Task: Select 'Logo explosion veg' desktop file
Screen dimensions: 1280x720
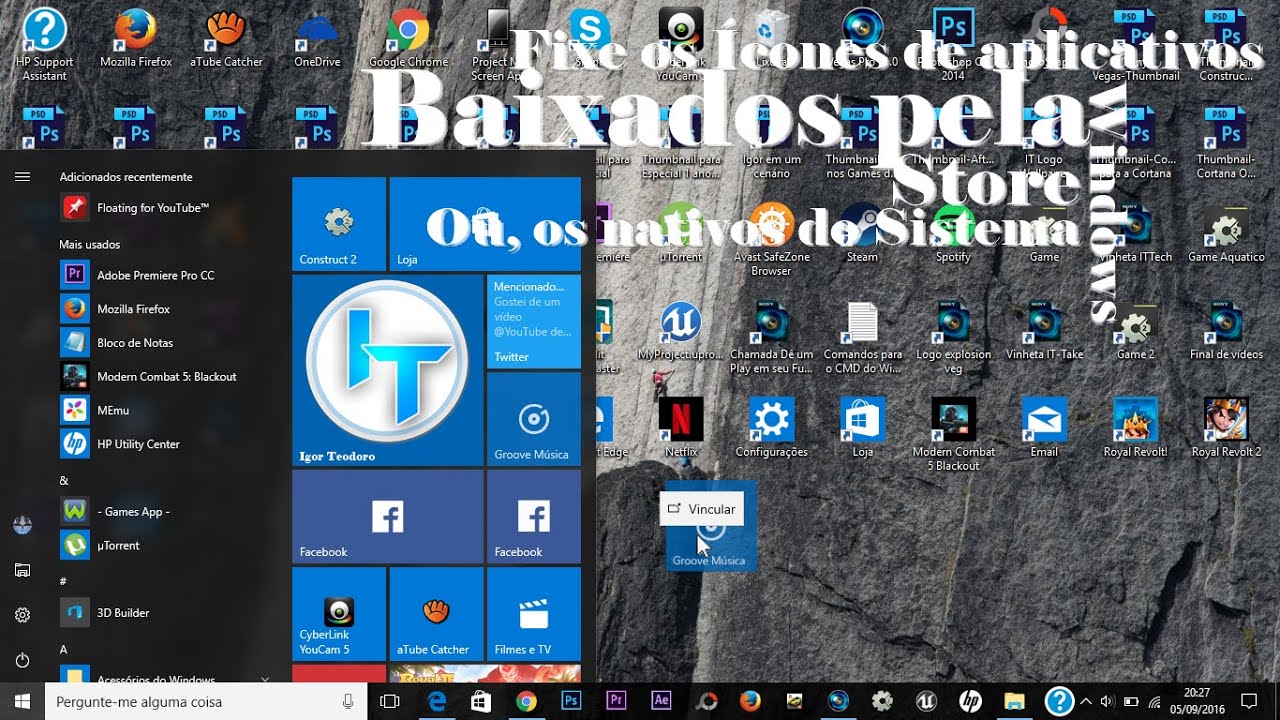Action: pos(953,338)
